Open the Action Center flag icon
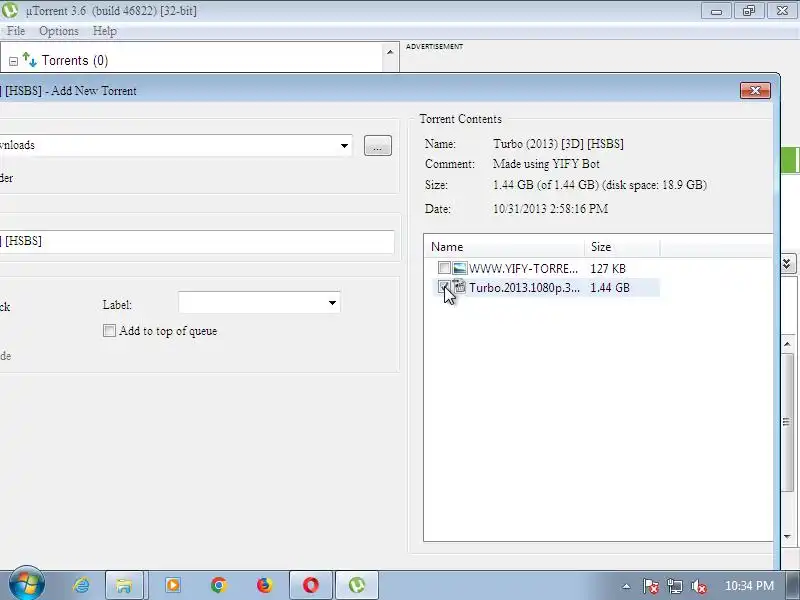The height and width of the screenshot is (600, 800). tap(650, 586)
